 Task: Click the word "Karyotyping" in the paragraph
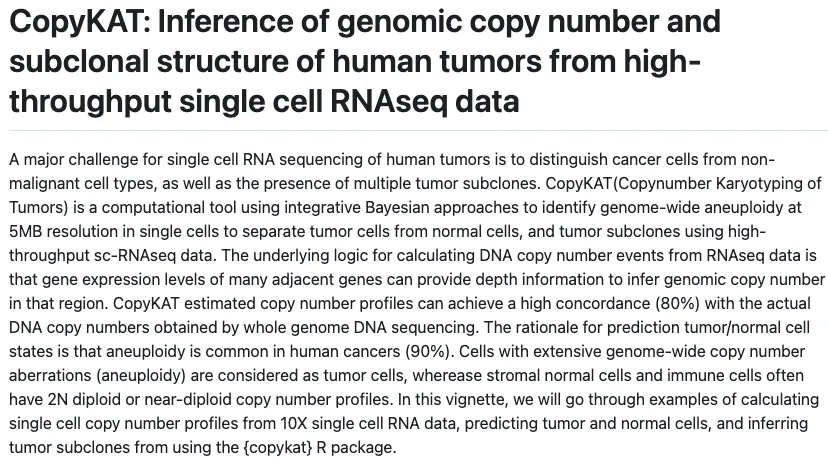pyautogui.click(x=761, y=184)
